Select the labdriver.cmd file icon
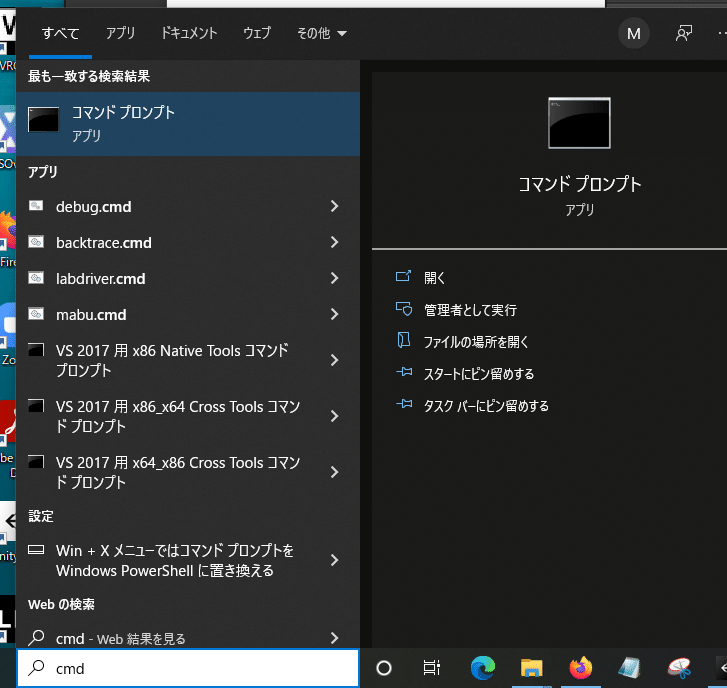 [36, 278]
